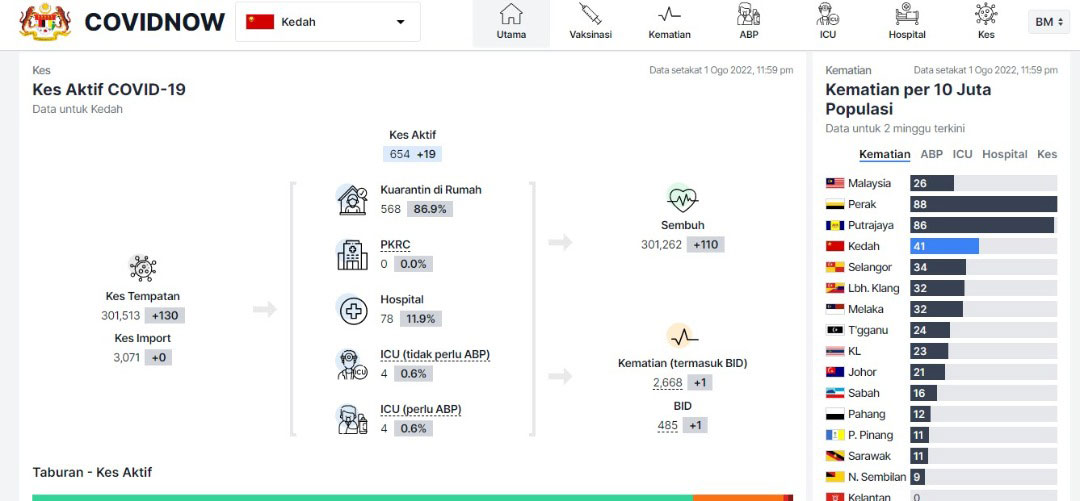
Task: Open the Hospital bed icon
Action: [907, 14]
